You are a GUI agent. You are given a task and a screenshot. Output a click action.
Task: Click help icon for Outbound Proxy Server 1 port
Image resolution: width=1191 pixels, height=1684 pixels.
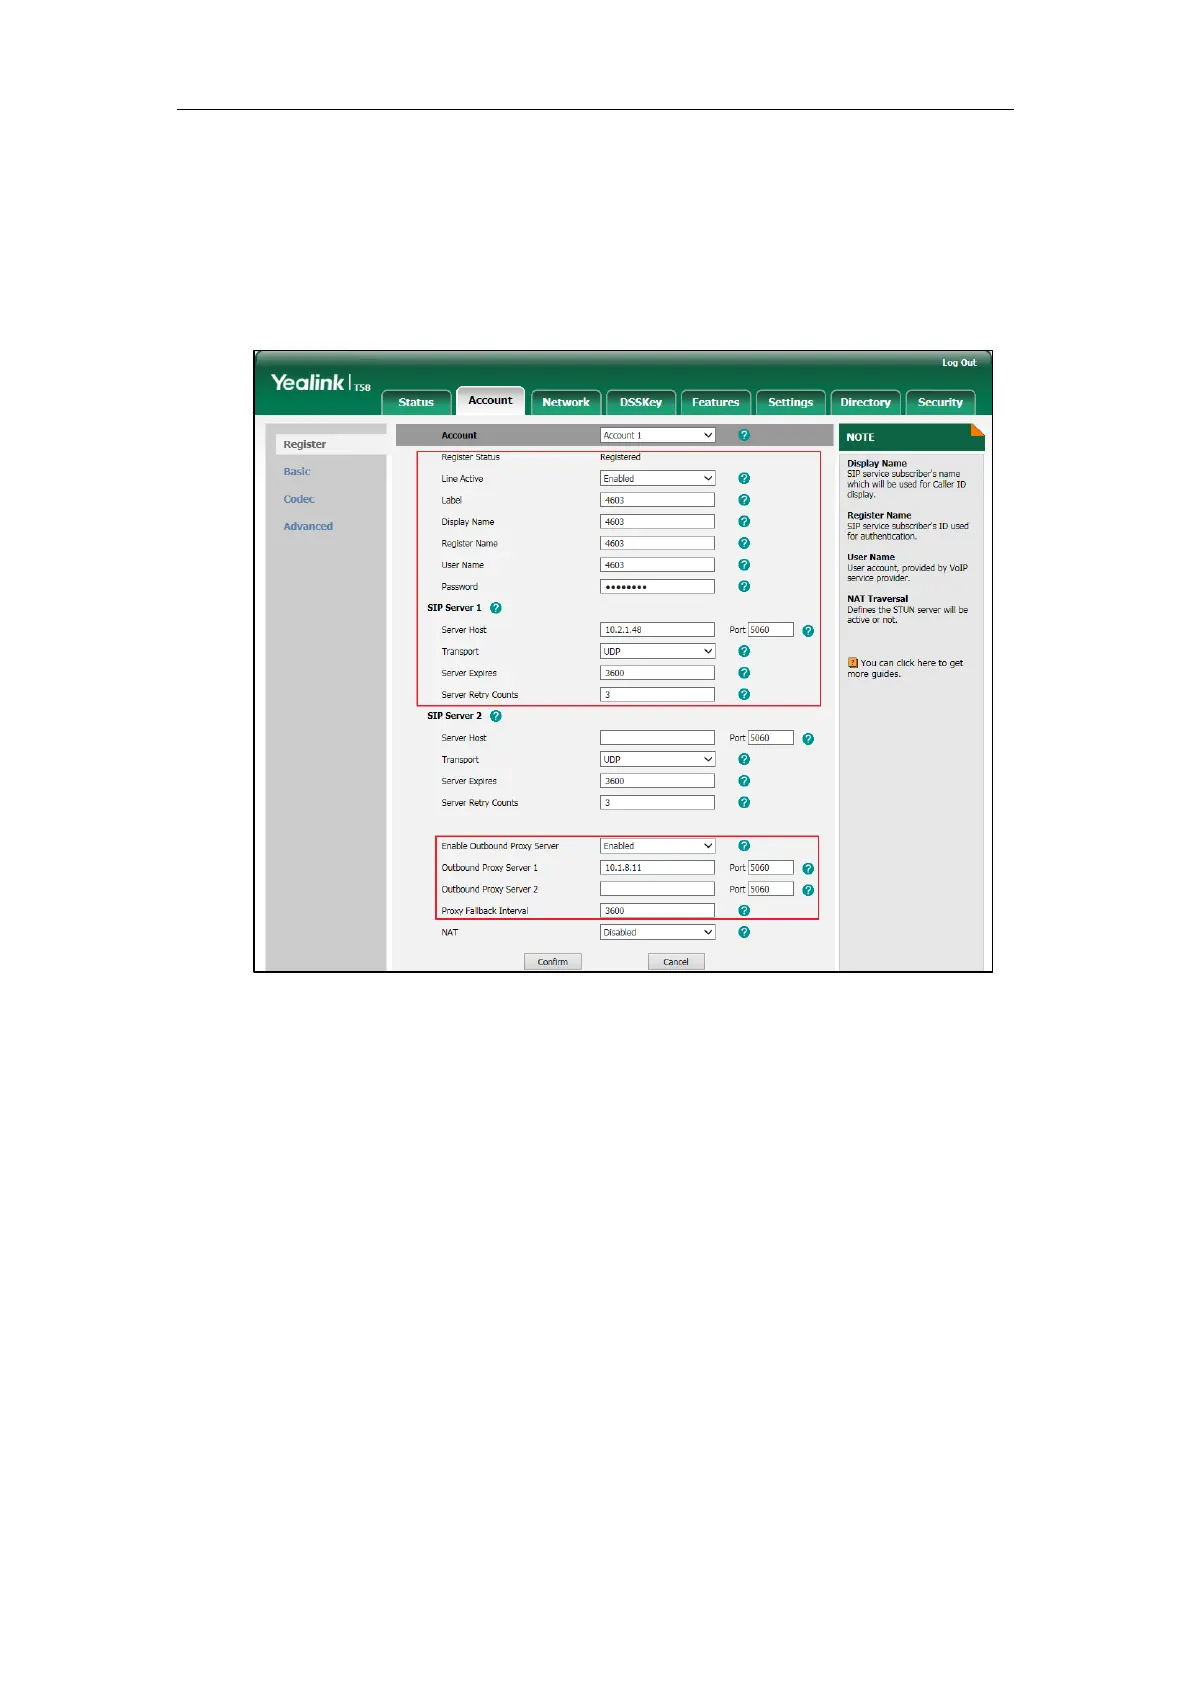click(x=808, y=869)
